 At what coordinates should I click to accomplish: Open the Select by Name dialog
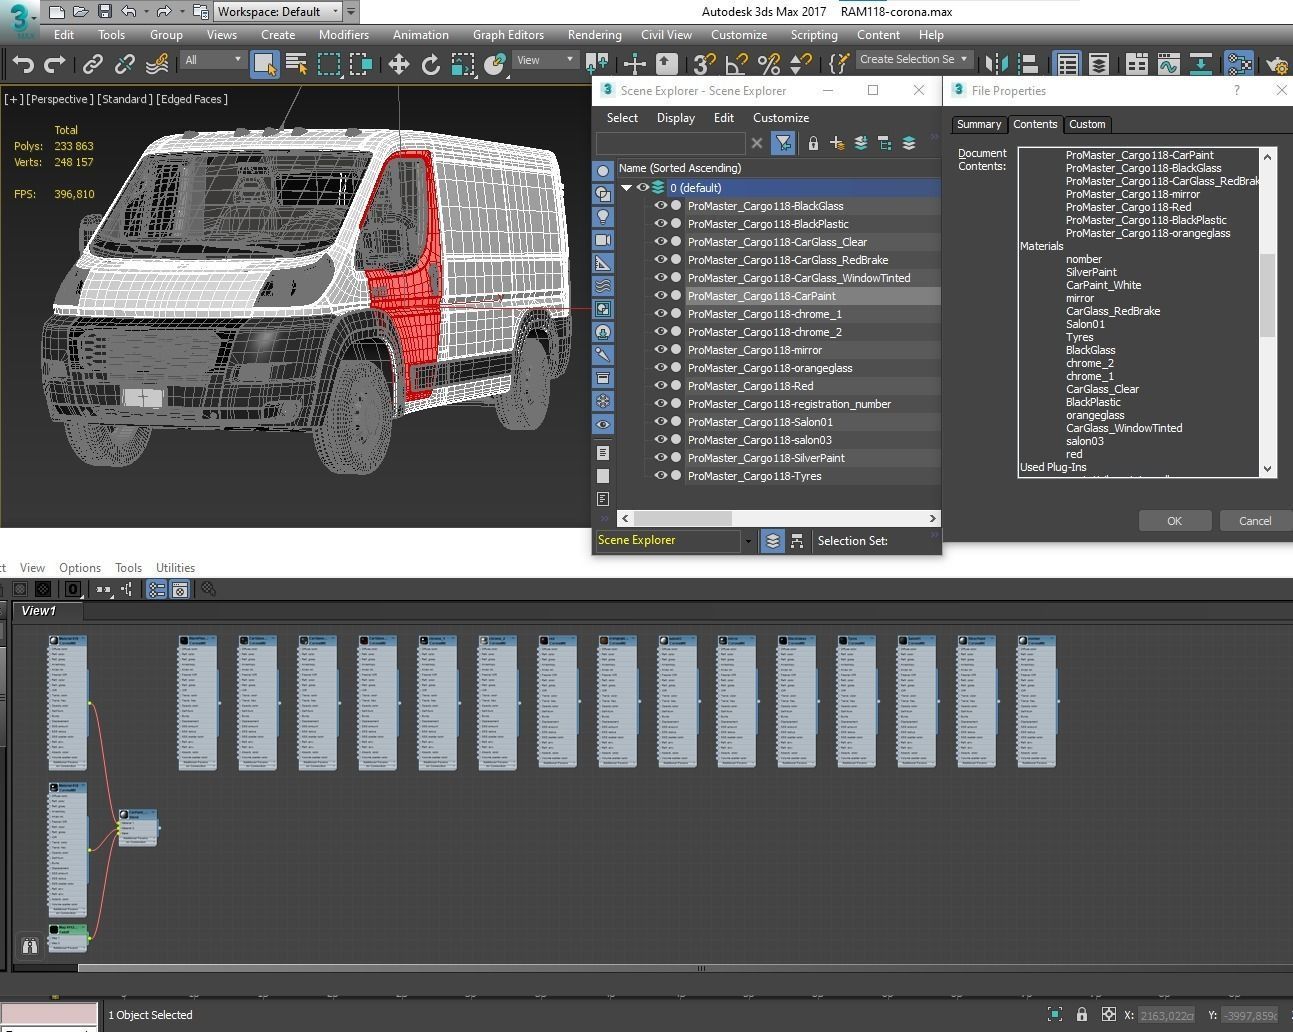tap(296, 64)
